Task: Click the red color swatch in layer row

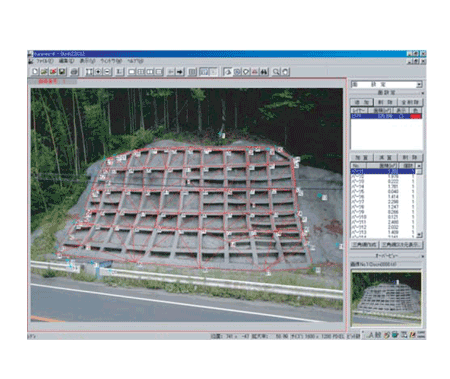Action: click(416, 116)
